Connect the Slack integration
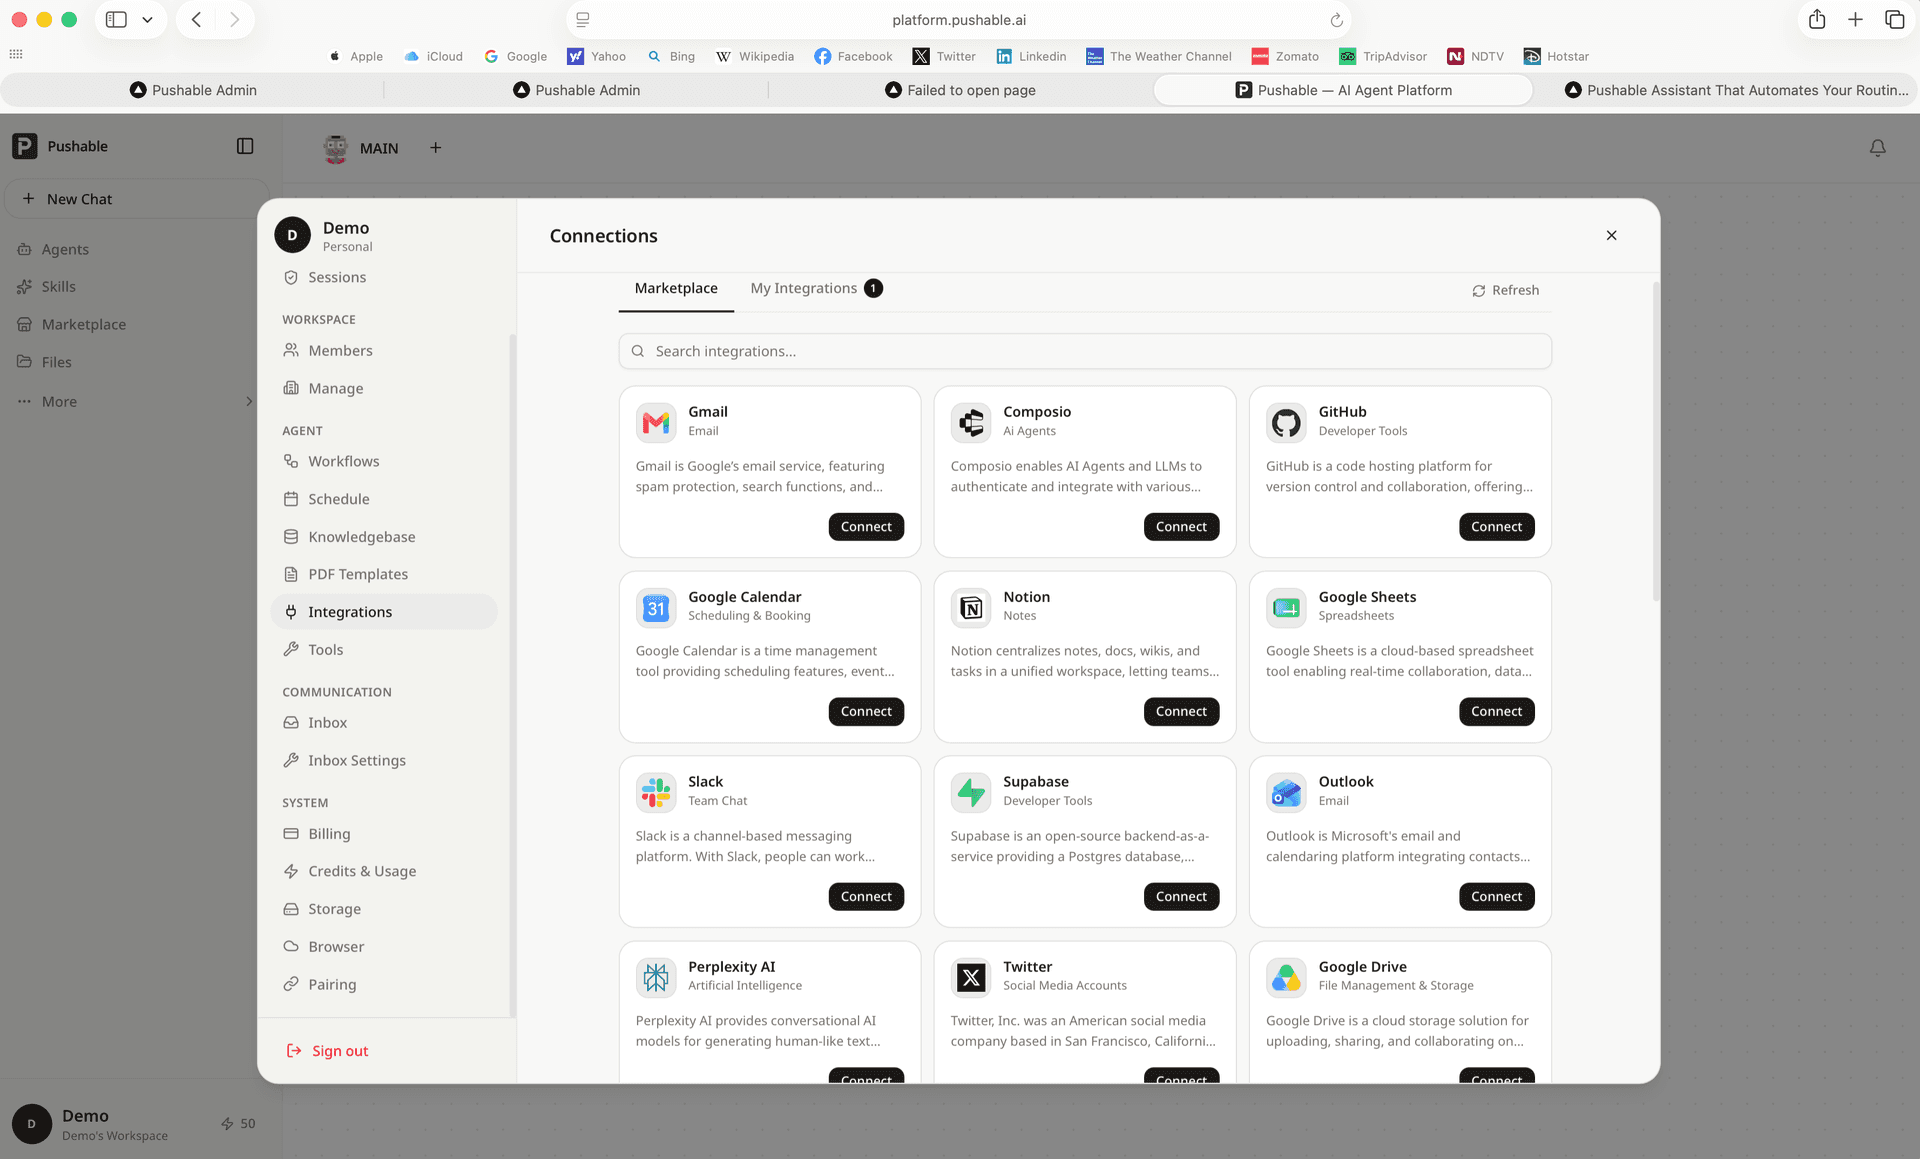This screenshot has height=1159, width=1920. coord(866,897)
